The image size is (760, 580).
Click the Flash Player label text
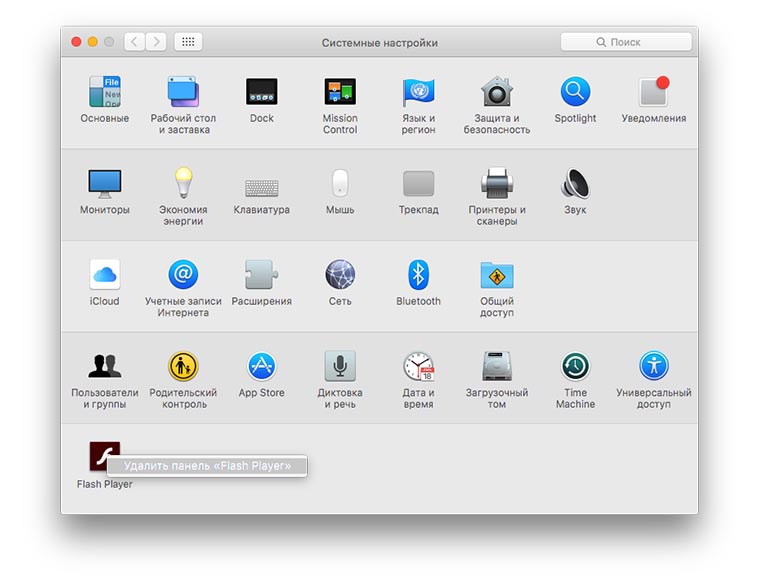point(104,484)
